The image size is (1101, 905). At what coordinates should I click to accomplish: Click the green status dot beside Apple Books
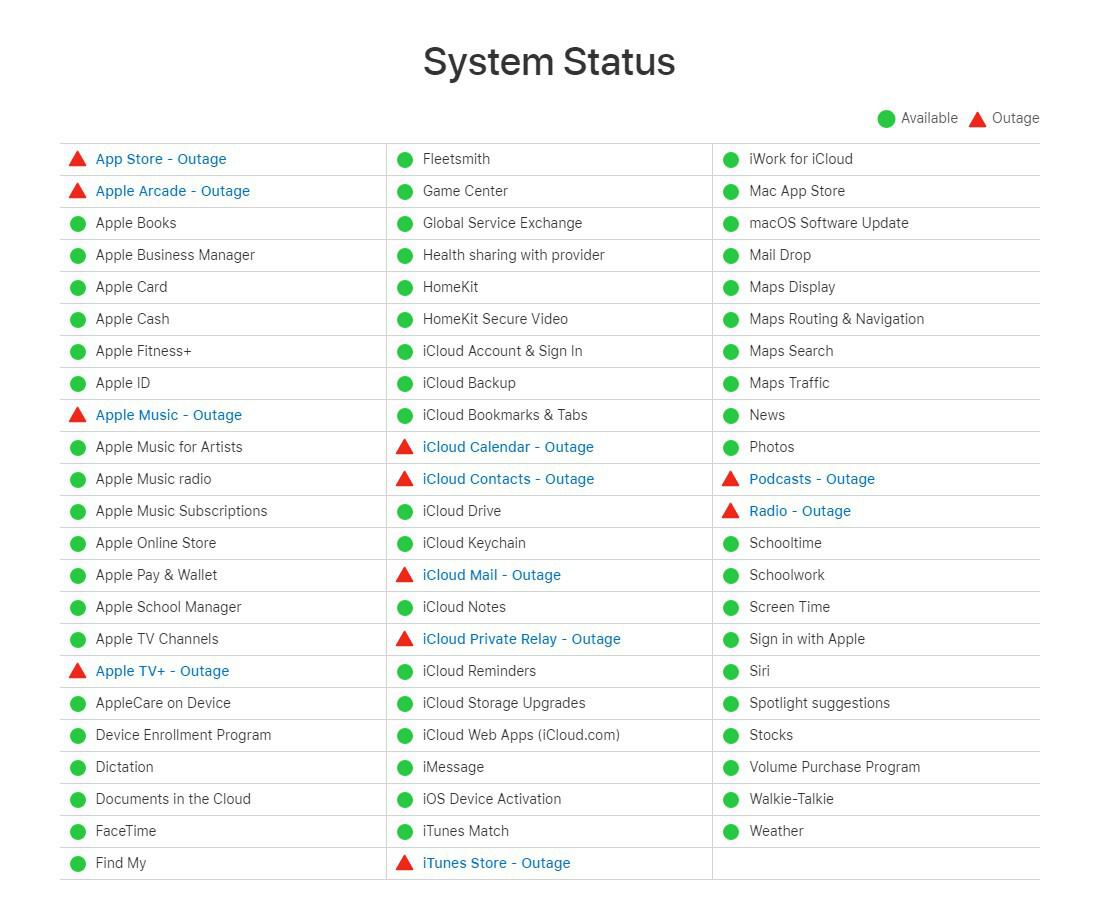click(x=77, y=223)
